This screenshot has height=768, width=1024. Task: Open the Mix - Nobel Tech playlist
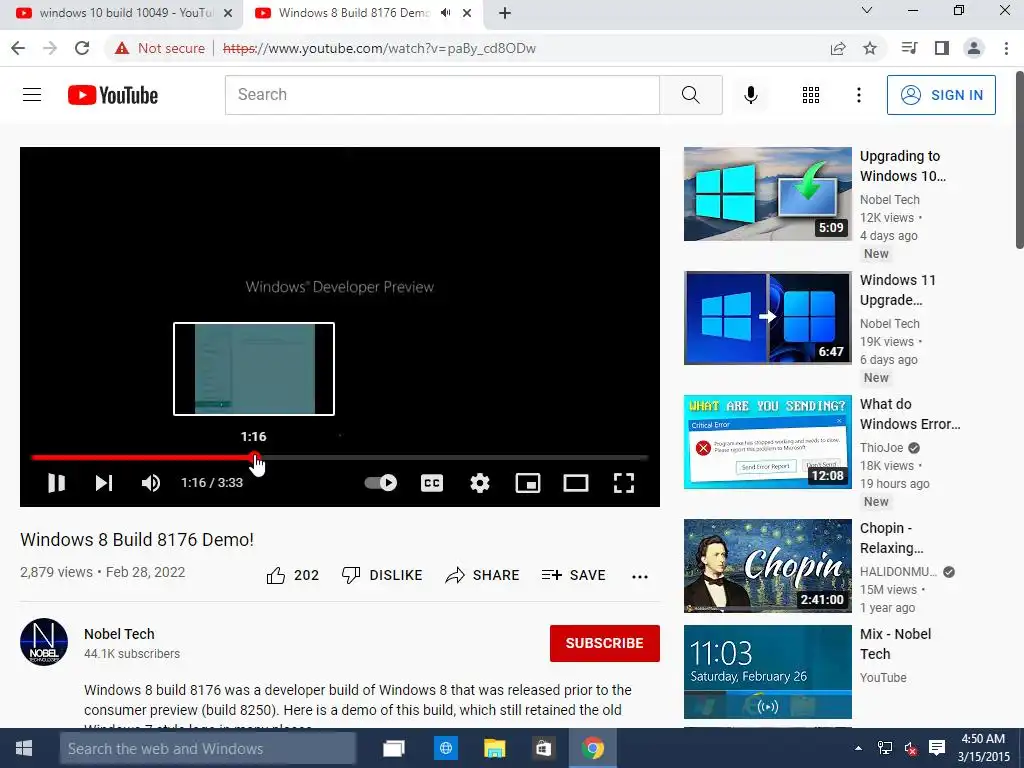click(768, 672)
